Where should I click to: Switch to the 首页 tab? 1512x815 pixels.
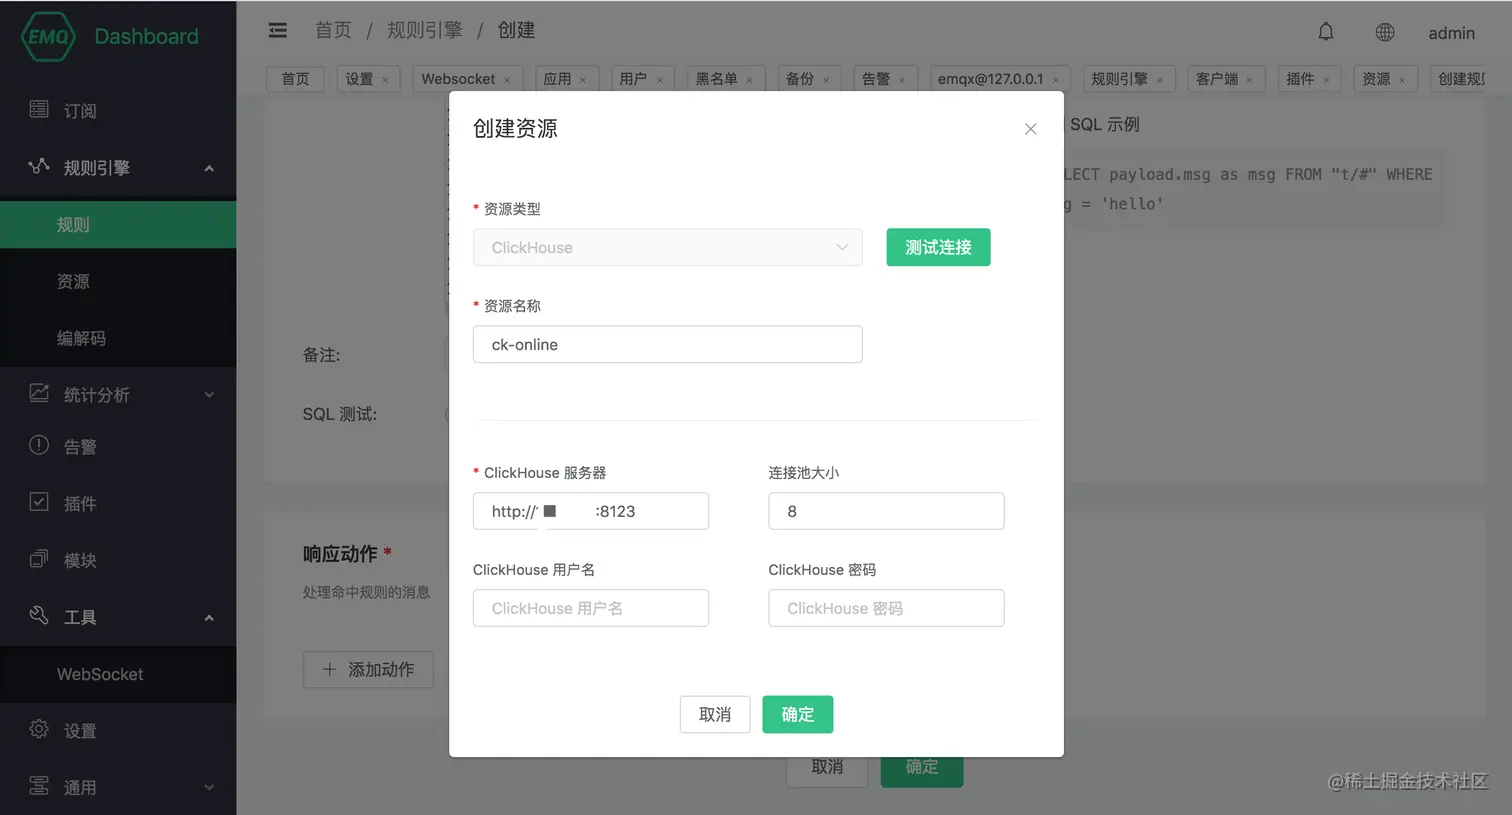pos(295,79)
